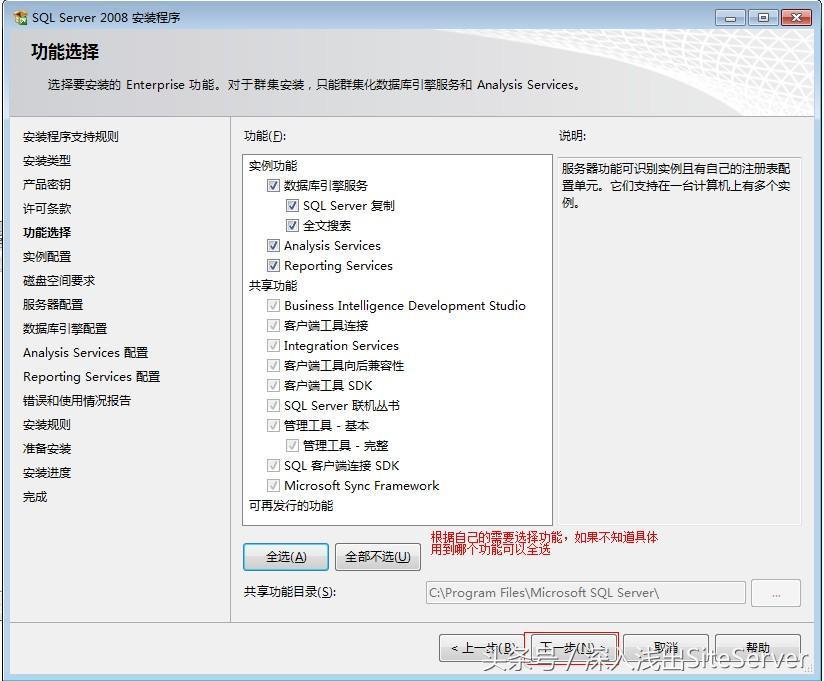Select 功能选择 step in sidebar
Viewport: 824px width, 681px height.
point(47,233)
